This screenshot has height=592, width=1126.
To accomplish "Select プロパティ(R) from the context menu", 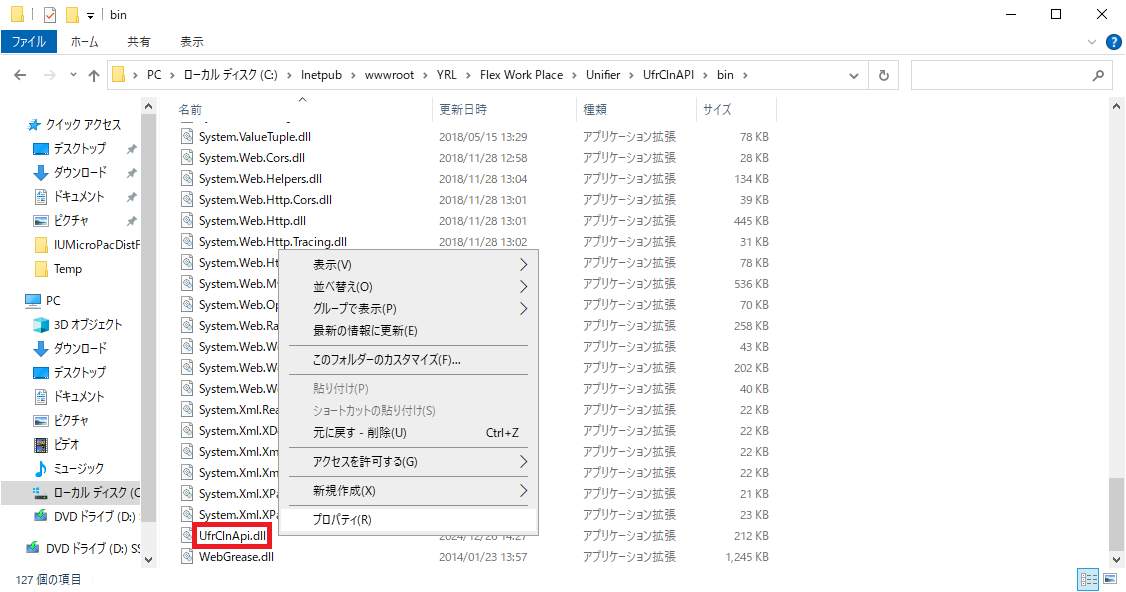I will pos(342,520).
